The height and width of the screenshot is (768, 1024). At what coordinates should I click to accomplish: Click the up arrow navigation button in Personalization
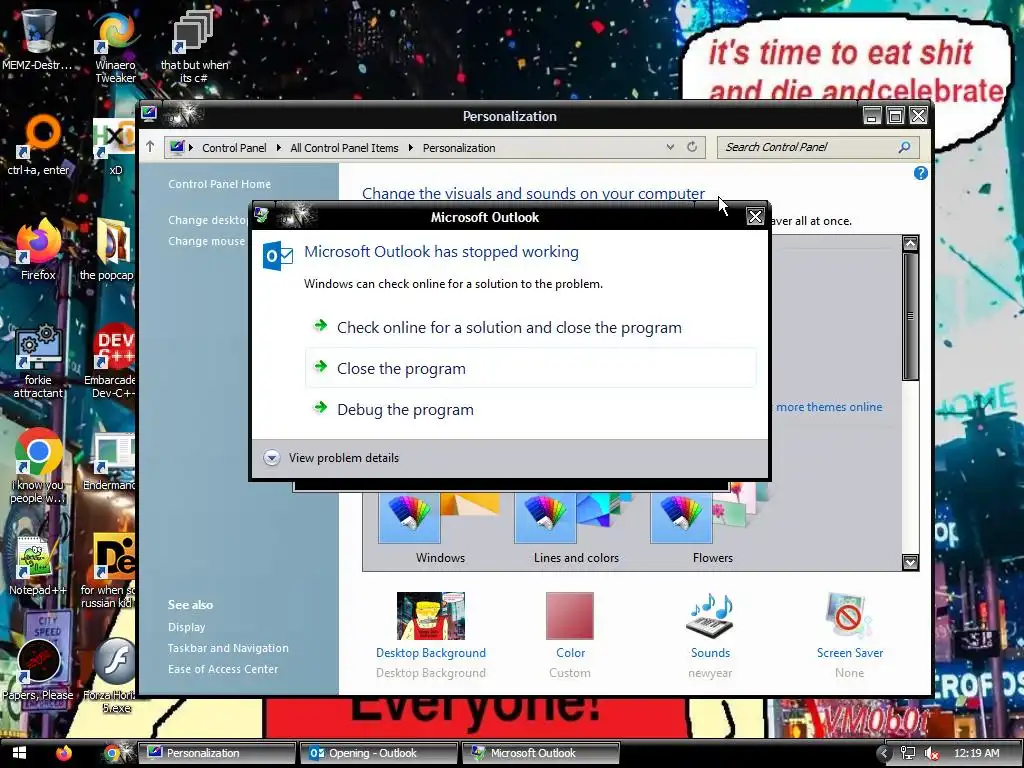[150, 146]
